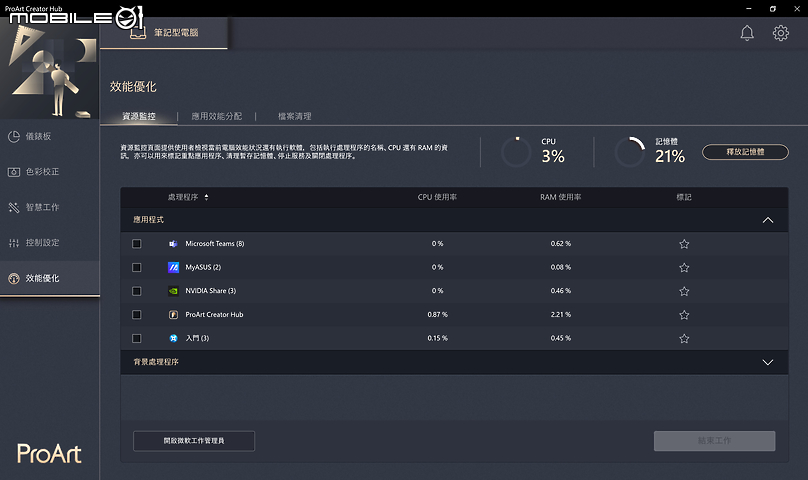Screen dimensions: 808x480
Task: Tick the 入門 row checkbox
Action: click(x=137, y=338)
